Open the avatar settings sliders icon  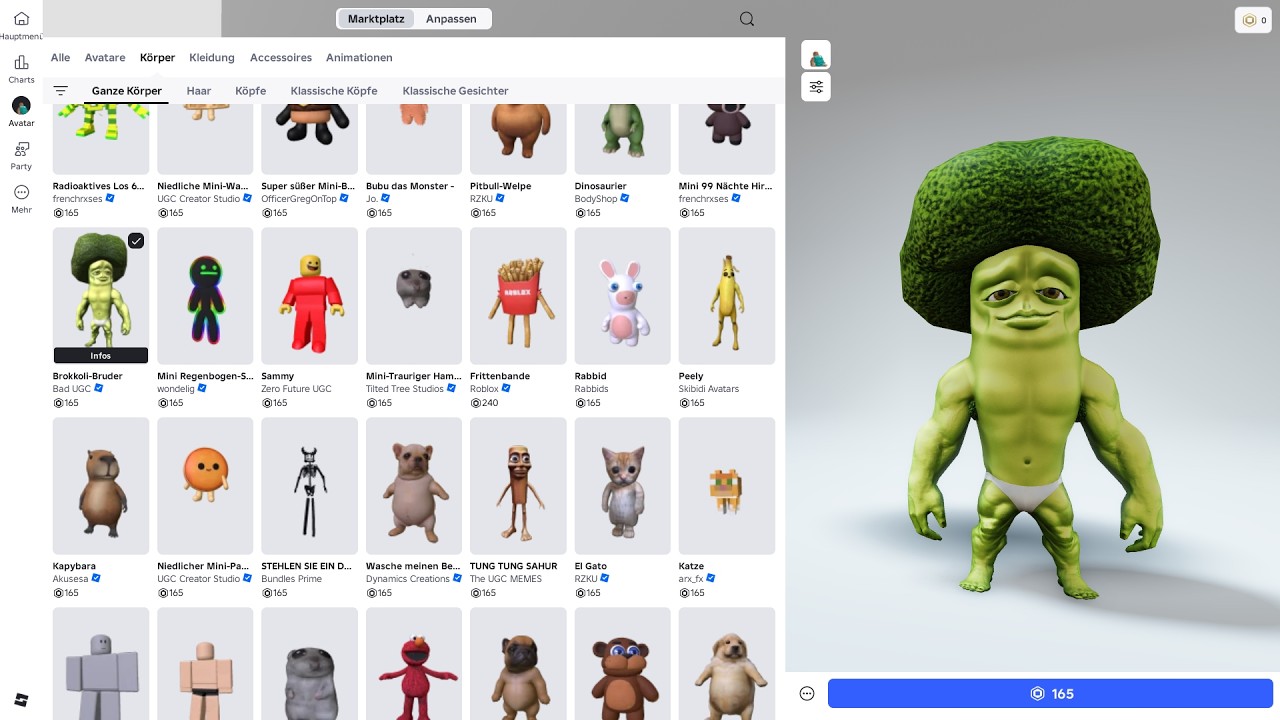pos(816,87)
